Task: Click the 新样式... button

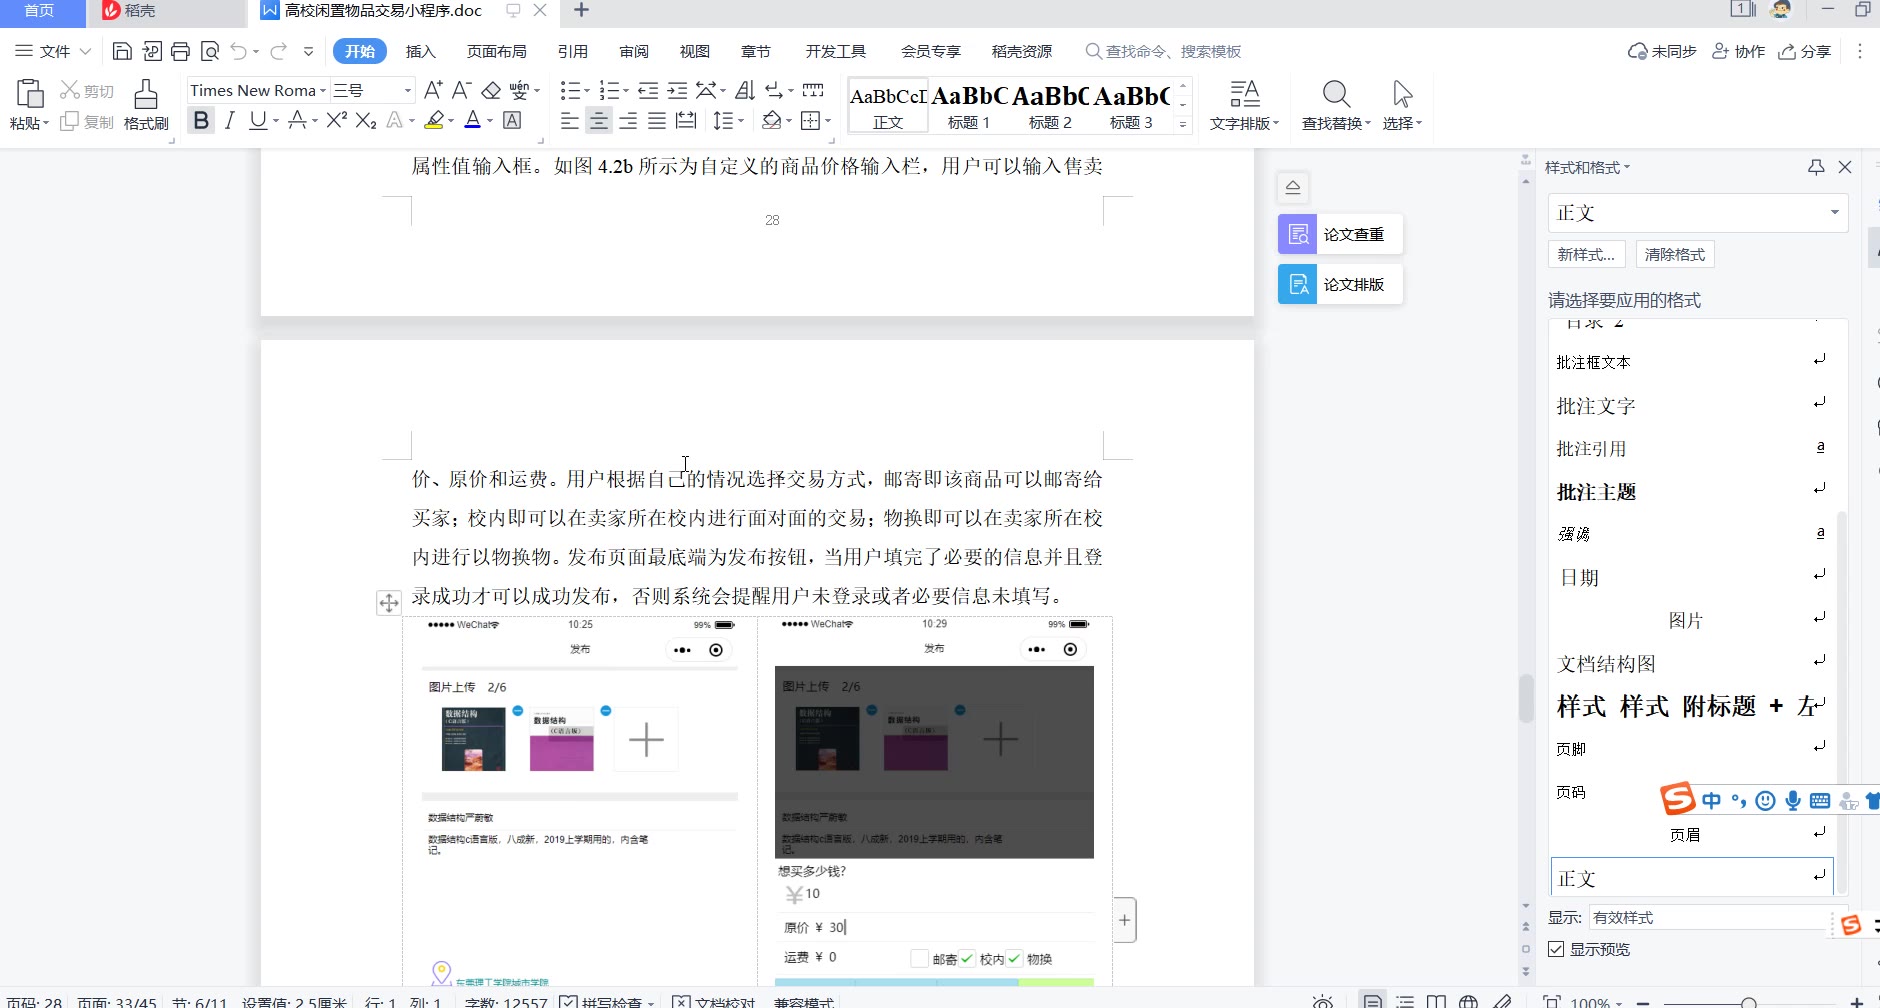Action: pos(1586,254)
